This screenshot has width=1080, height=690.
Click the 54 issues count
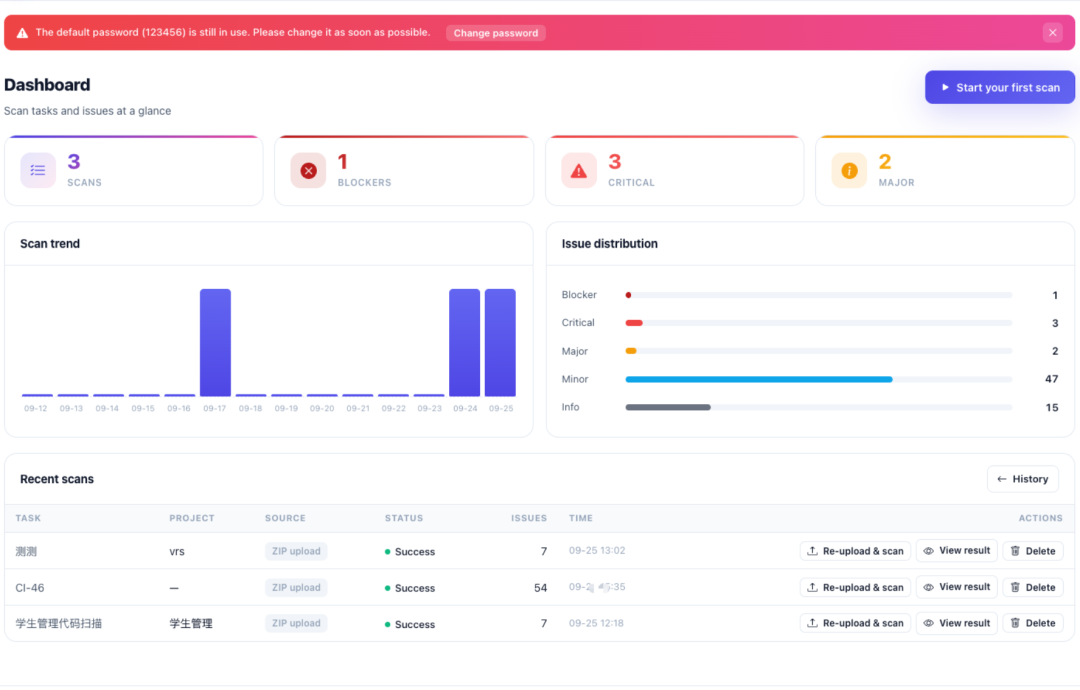(x=540, y=588)
